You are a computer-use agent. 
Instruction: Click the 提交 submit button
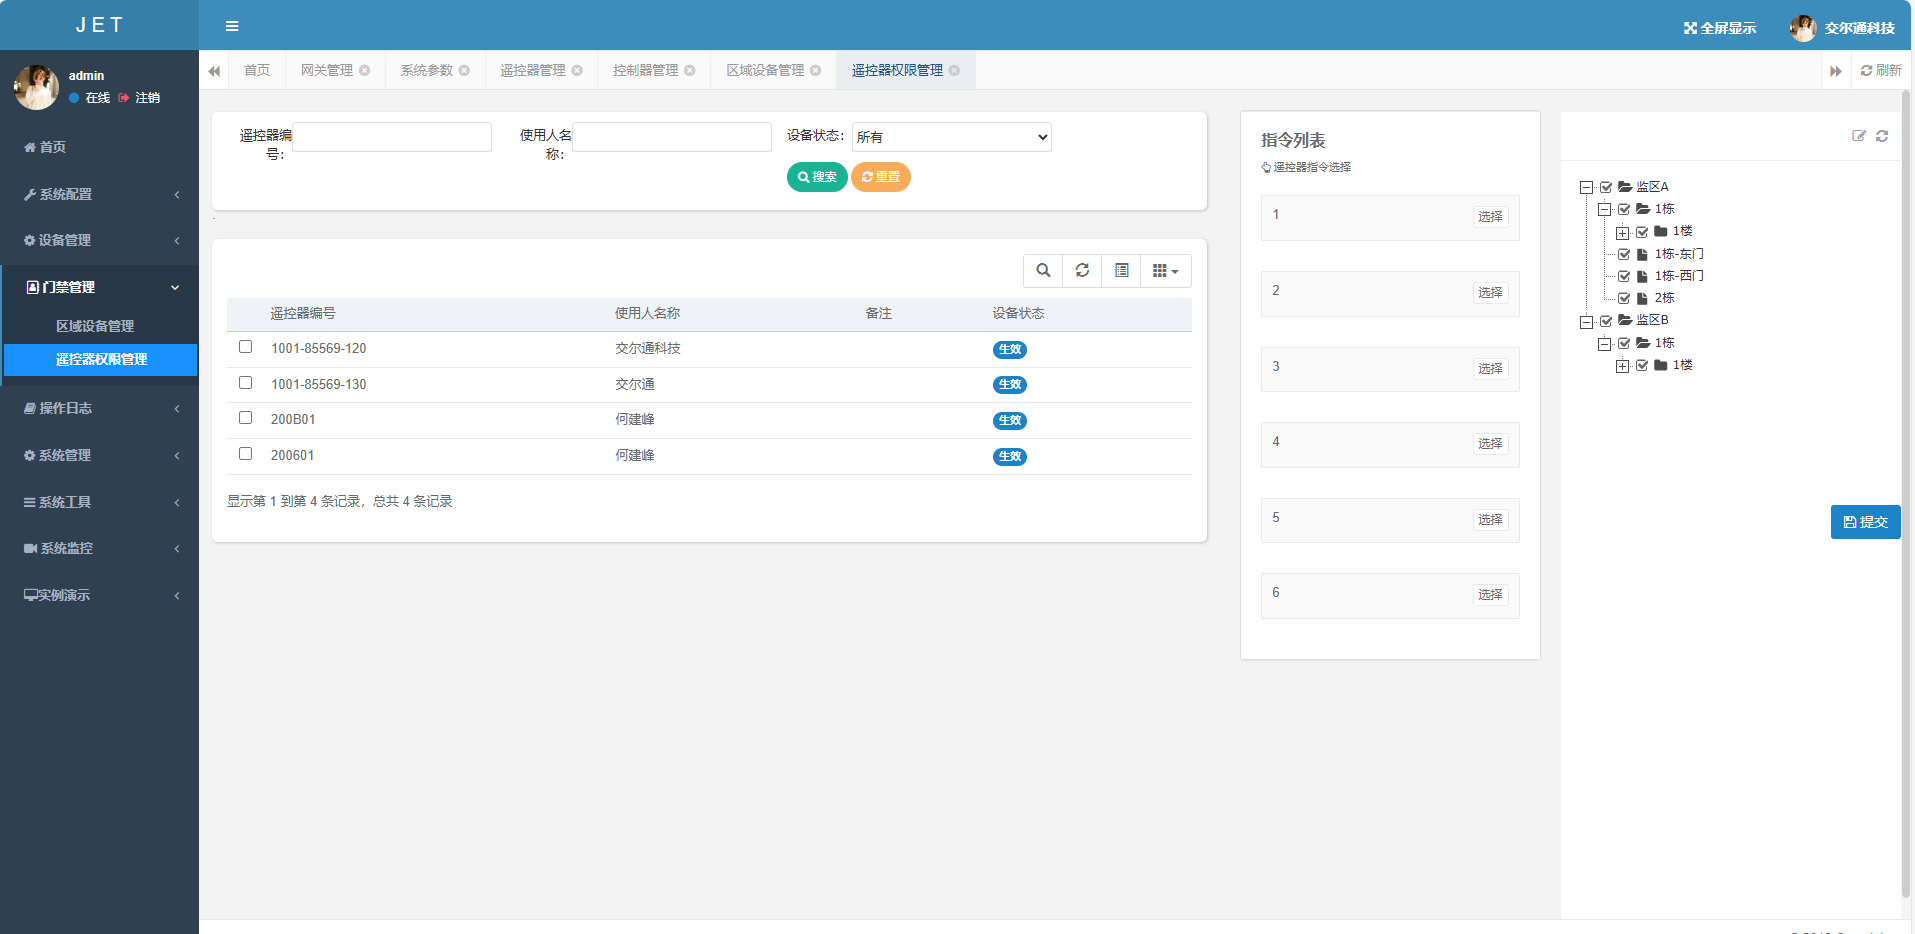(x=1865, y=522)
